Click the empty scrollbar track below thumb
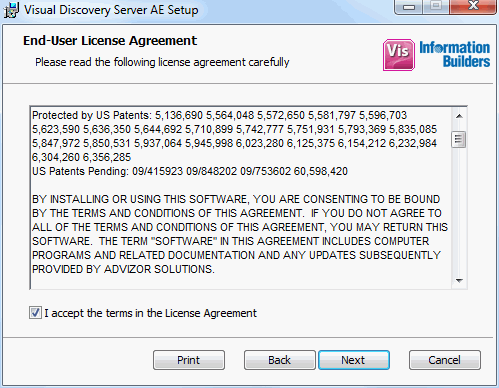 (459, 211)
